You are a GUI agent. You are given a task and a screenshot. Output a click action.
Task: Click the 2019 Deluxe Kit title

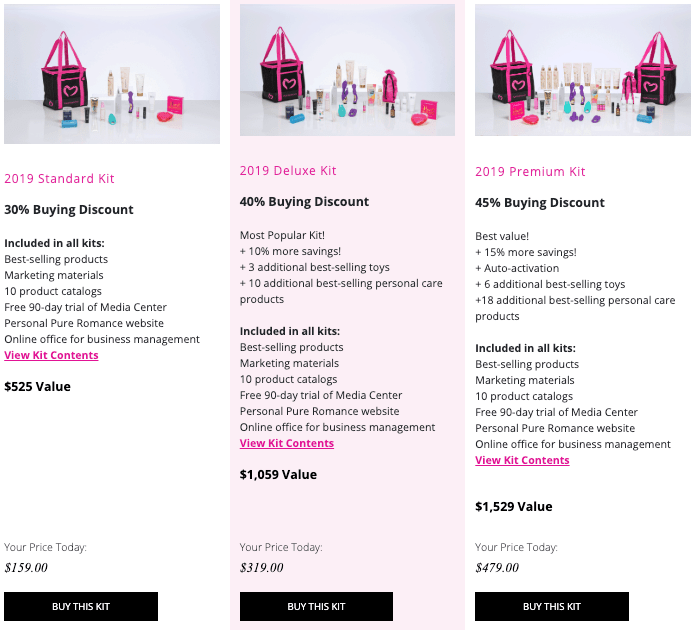(288, 170)
